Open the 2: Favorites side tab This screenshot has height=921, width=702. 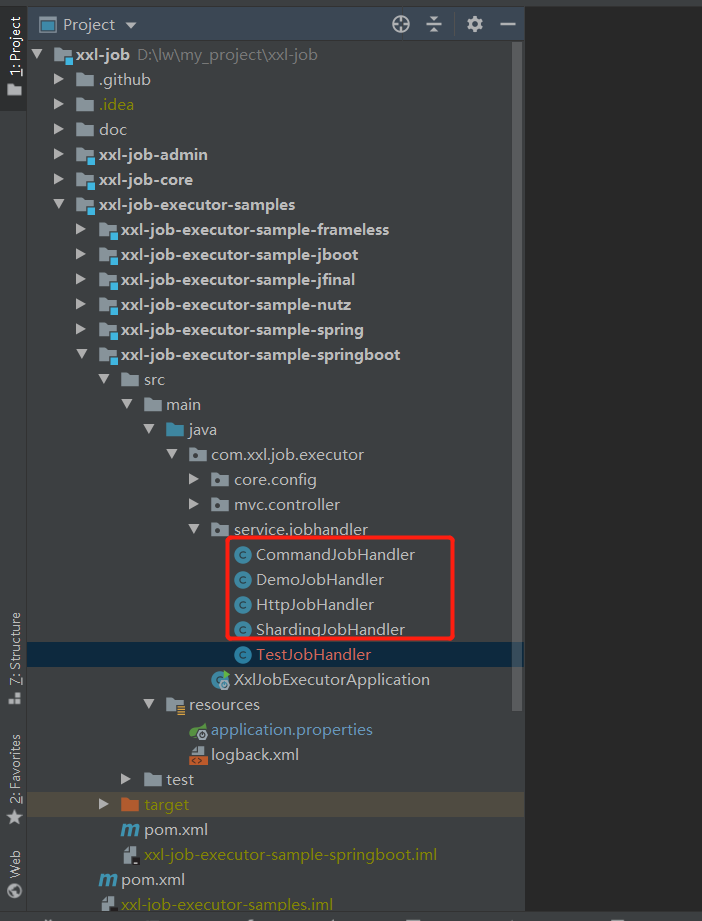pyautogui.click(x=15, y=779)
